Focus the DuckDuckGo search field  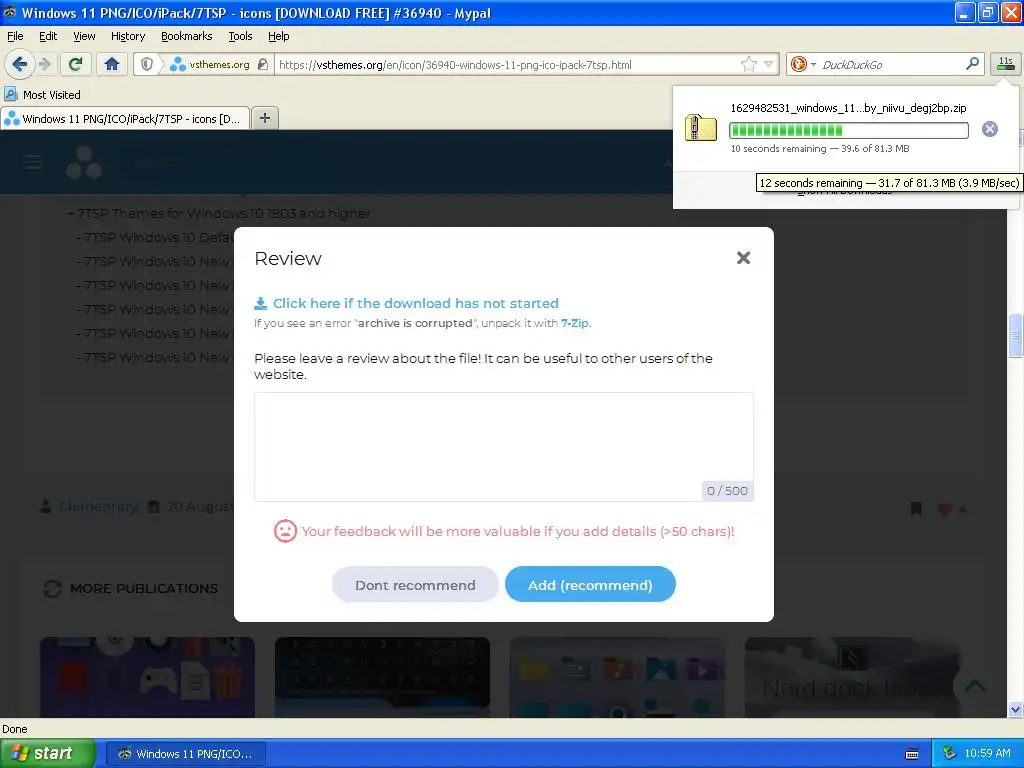click(x=891, y=64)
